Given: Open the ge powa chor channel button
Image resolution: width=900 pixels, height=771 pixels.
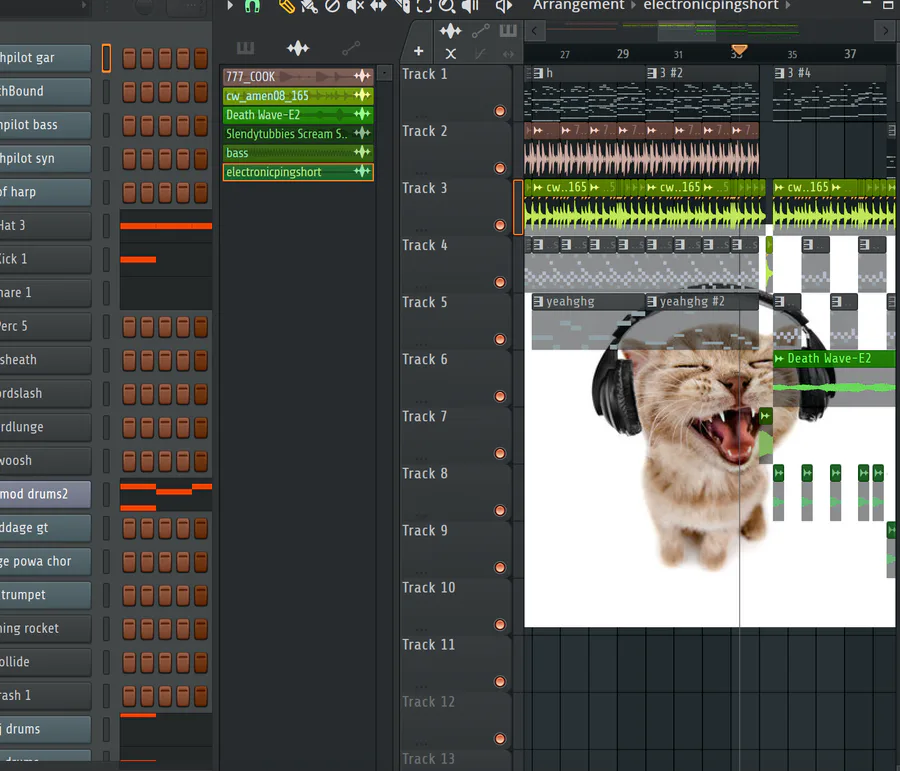Looking at the screenshot, I should [x=45, y=561].
